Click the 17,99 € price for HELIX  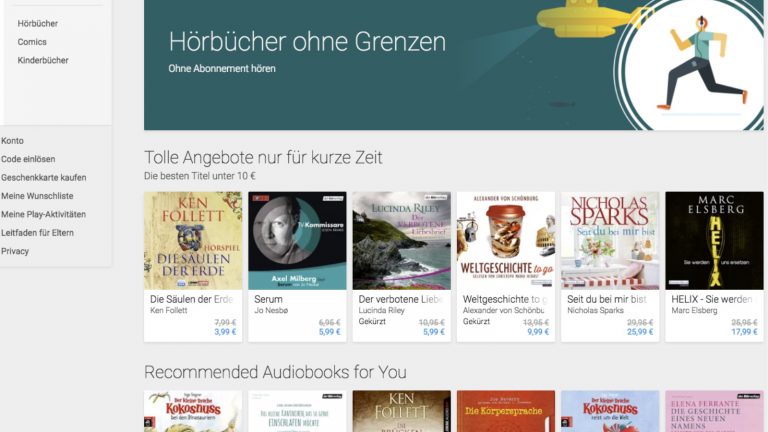click(x=744, y=332)
